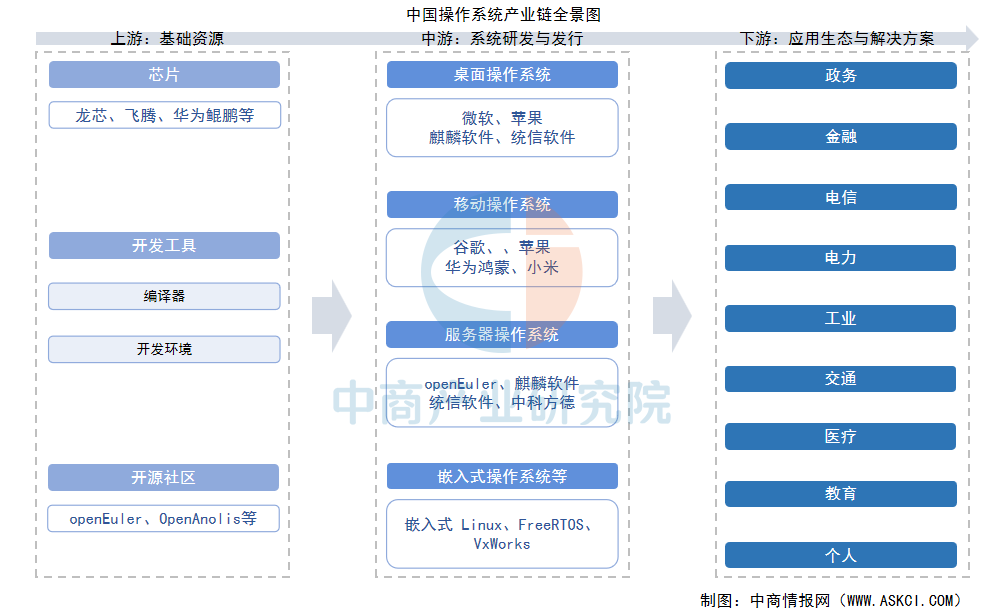The image size is (1005, 614).
Task: Choose the 工业 bar
Action: (x=840, y=319)
